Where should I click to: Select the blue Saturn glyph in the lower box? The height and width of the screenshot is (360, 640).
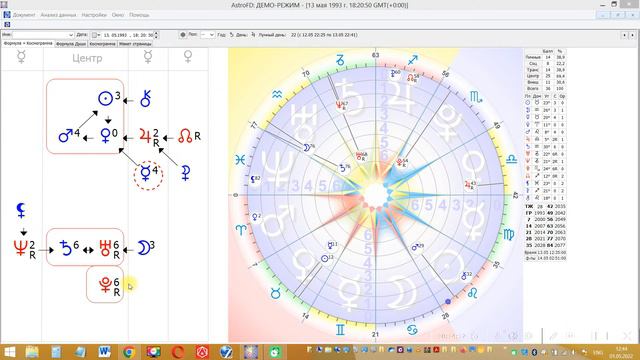coord(65,248)
